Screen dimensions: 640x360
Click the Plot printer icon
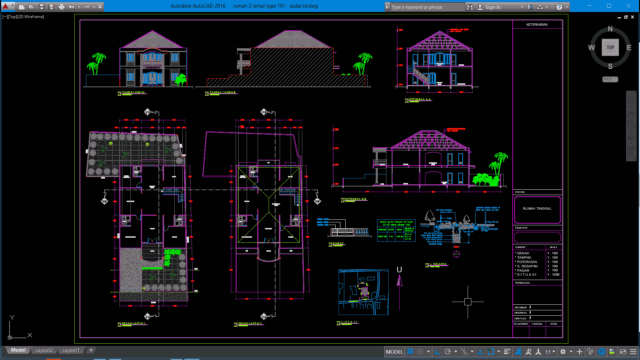click(62, 7)
